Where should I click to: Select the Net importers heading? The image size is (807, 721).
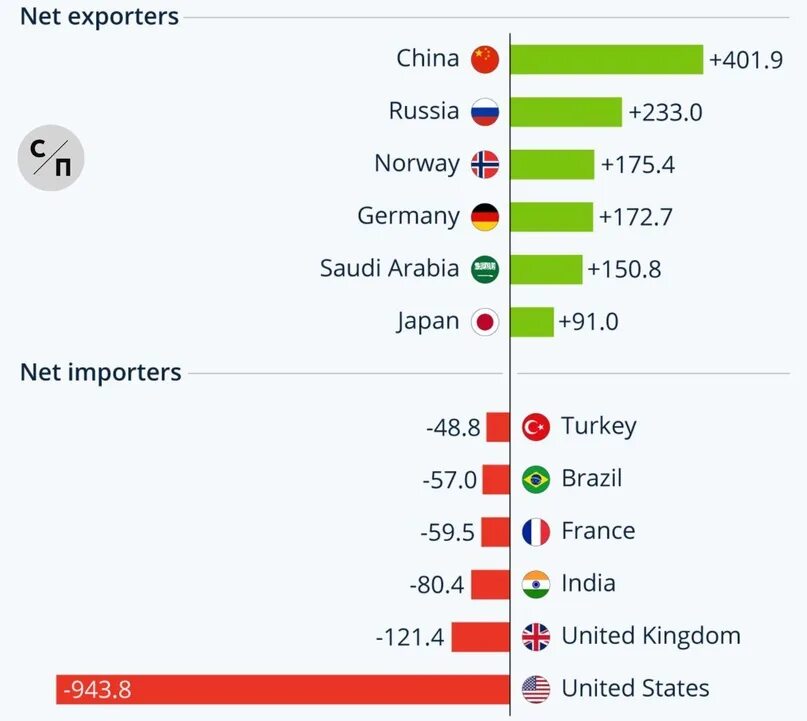(100, 372)
